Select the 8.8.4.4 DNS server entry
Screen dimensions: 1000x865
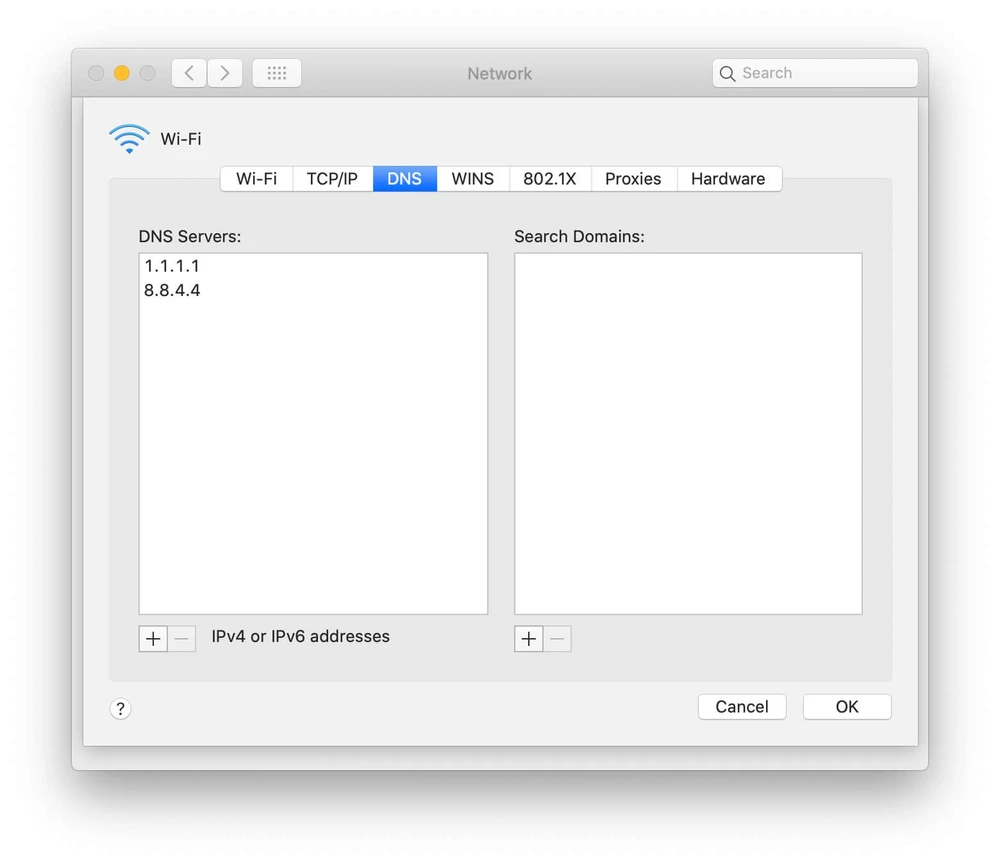pos(172,290)
